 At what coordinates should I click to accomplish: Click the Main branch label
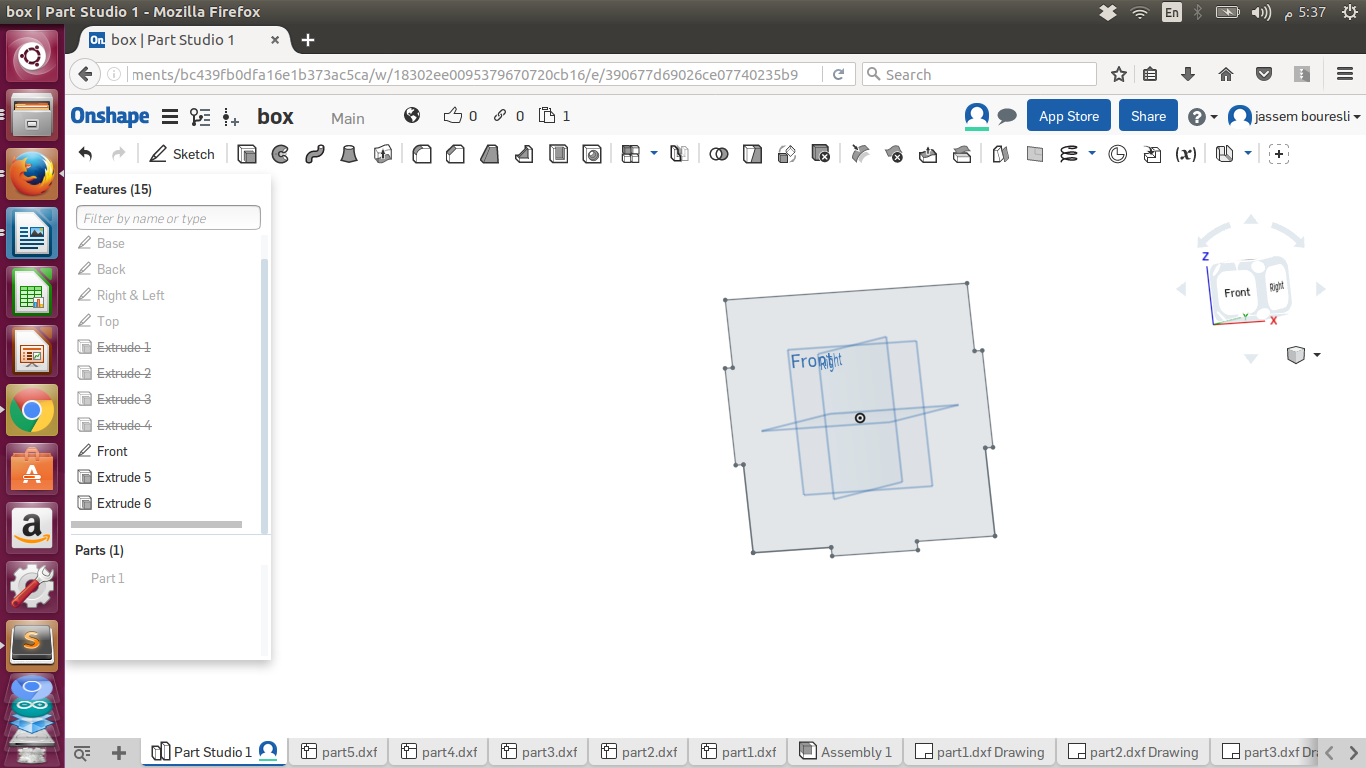[x=348, y=118]
